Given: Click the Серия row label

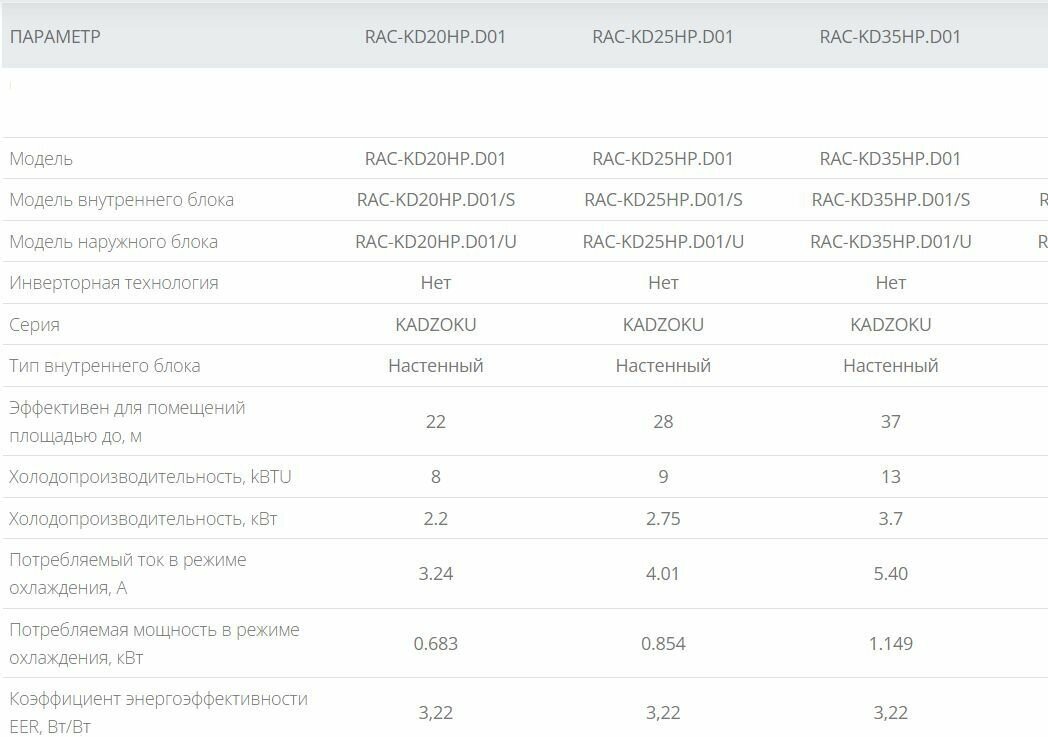Looking at the screenshot, I should point(35,325).
